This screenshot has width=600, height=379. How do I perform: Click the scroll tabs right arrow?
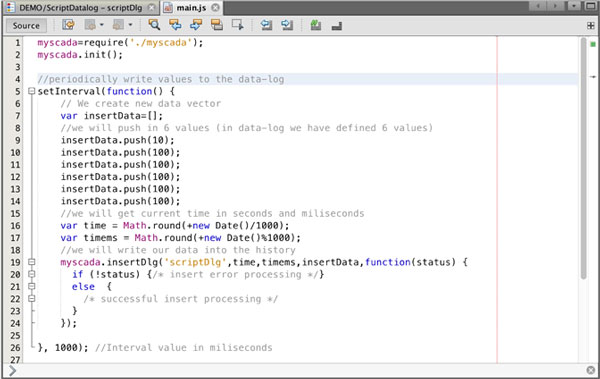pos(555,6)
